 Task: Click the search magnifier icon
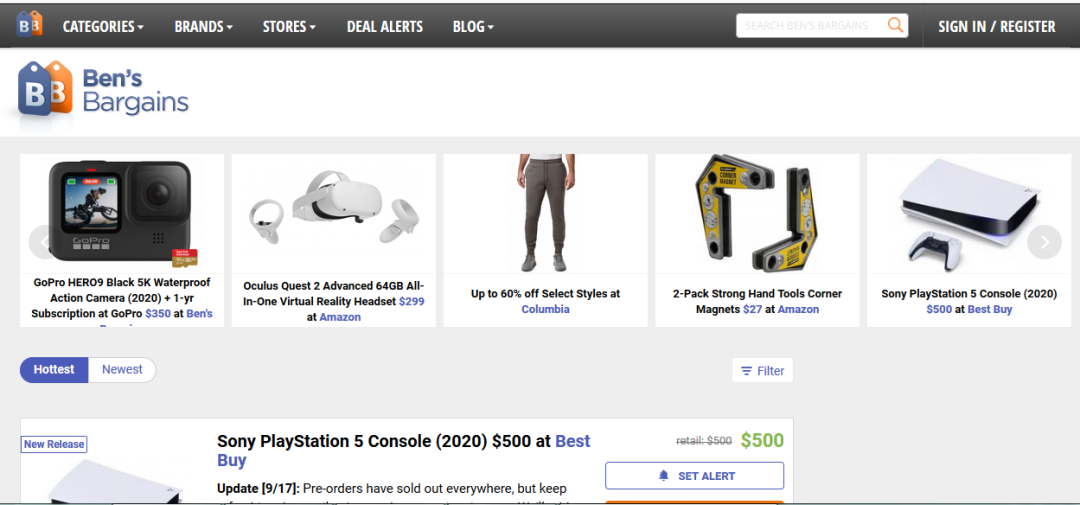895,25
